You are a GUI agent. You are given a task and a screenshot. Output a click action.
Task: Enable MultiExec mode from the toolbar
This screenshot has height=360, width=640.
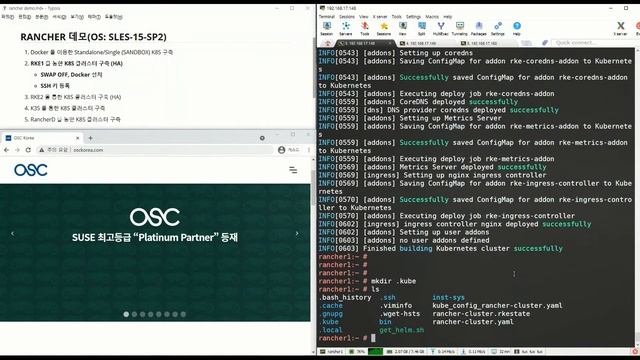point(440,29)
